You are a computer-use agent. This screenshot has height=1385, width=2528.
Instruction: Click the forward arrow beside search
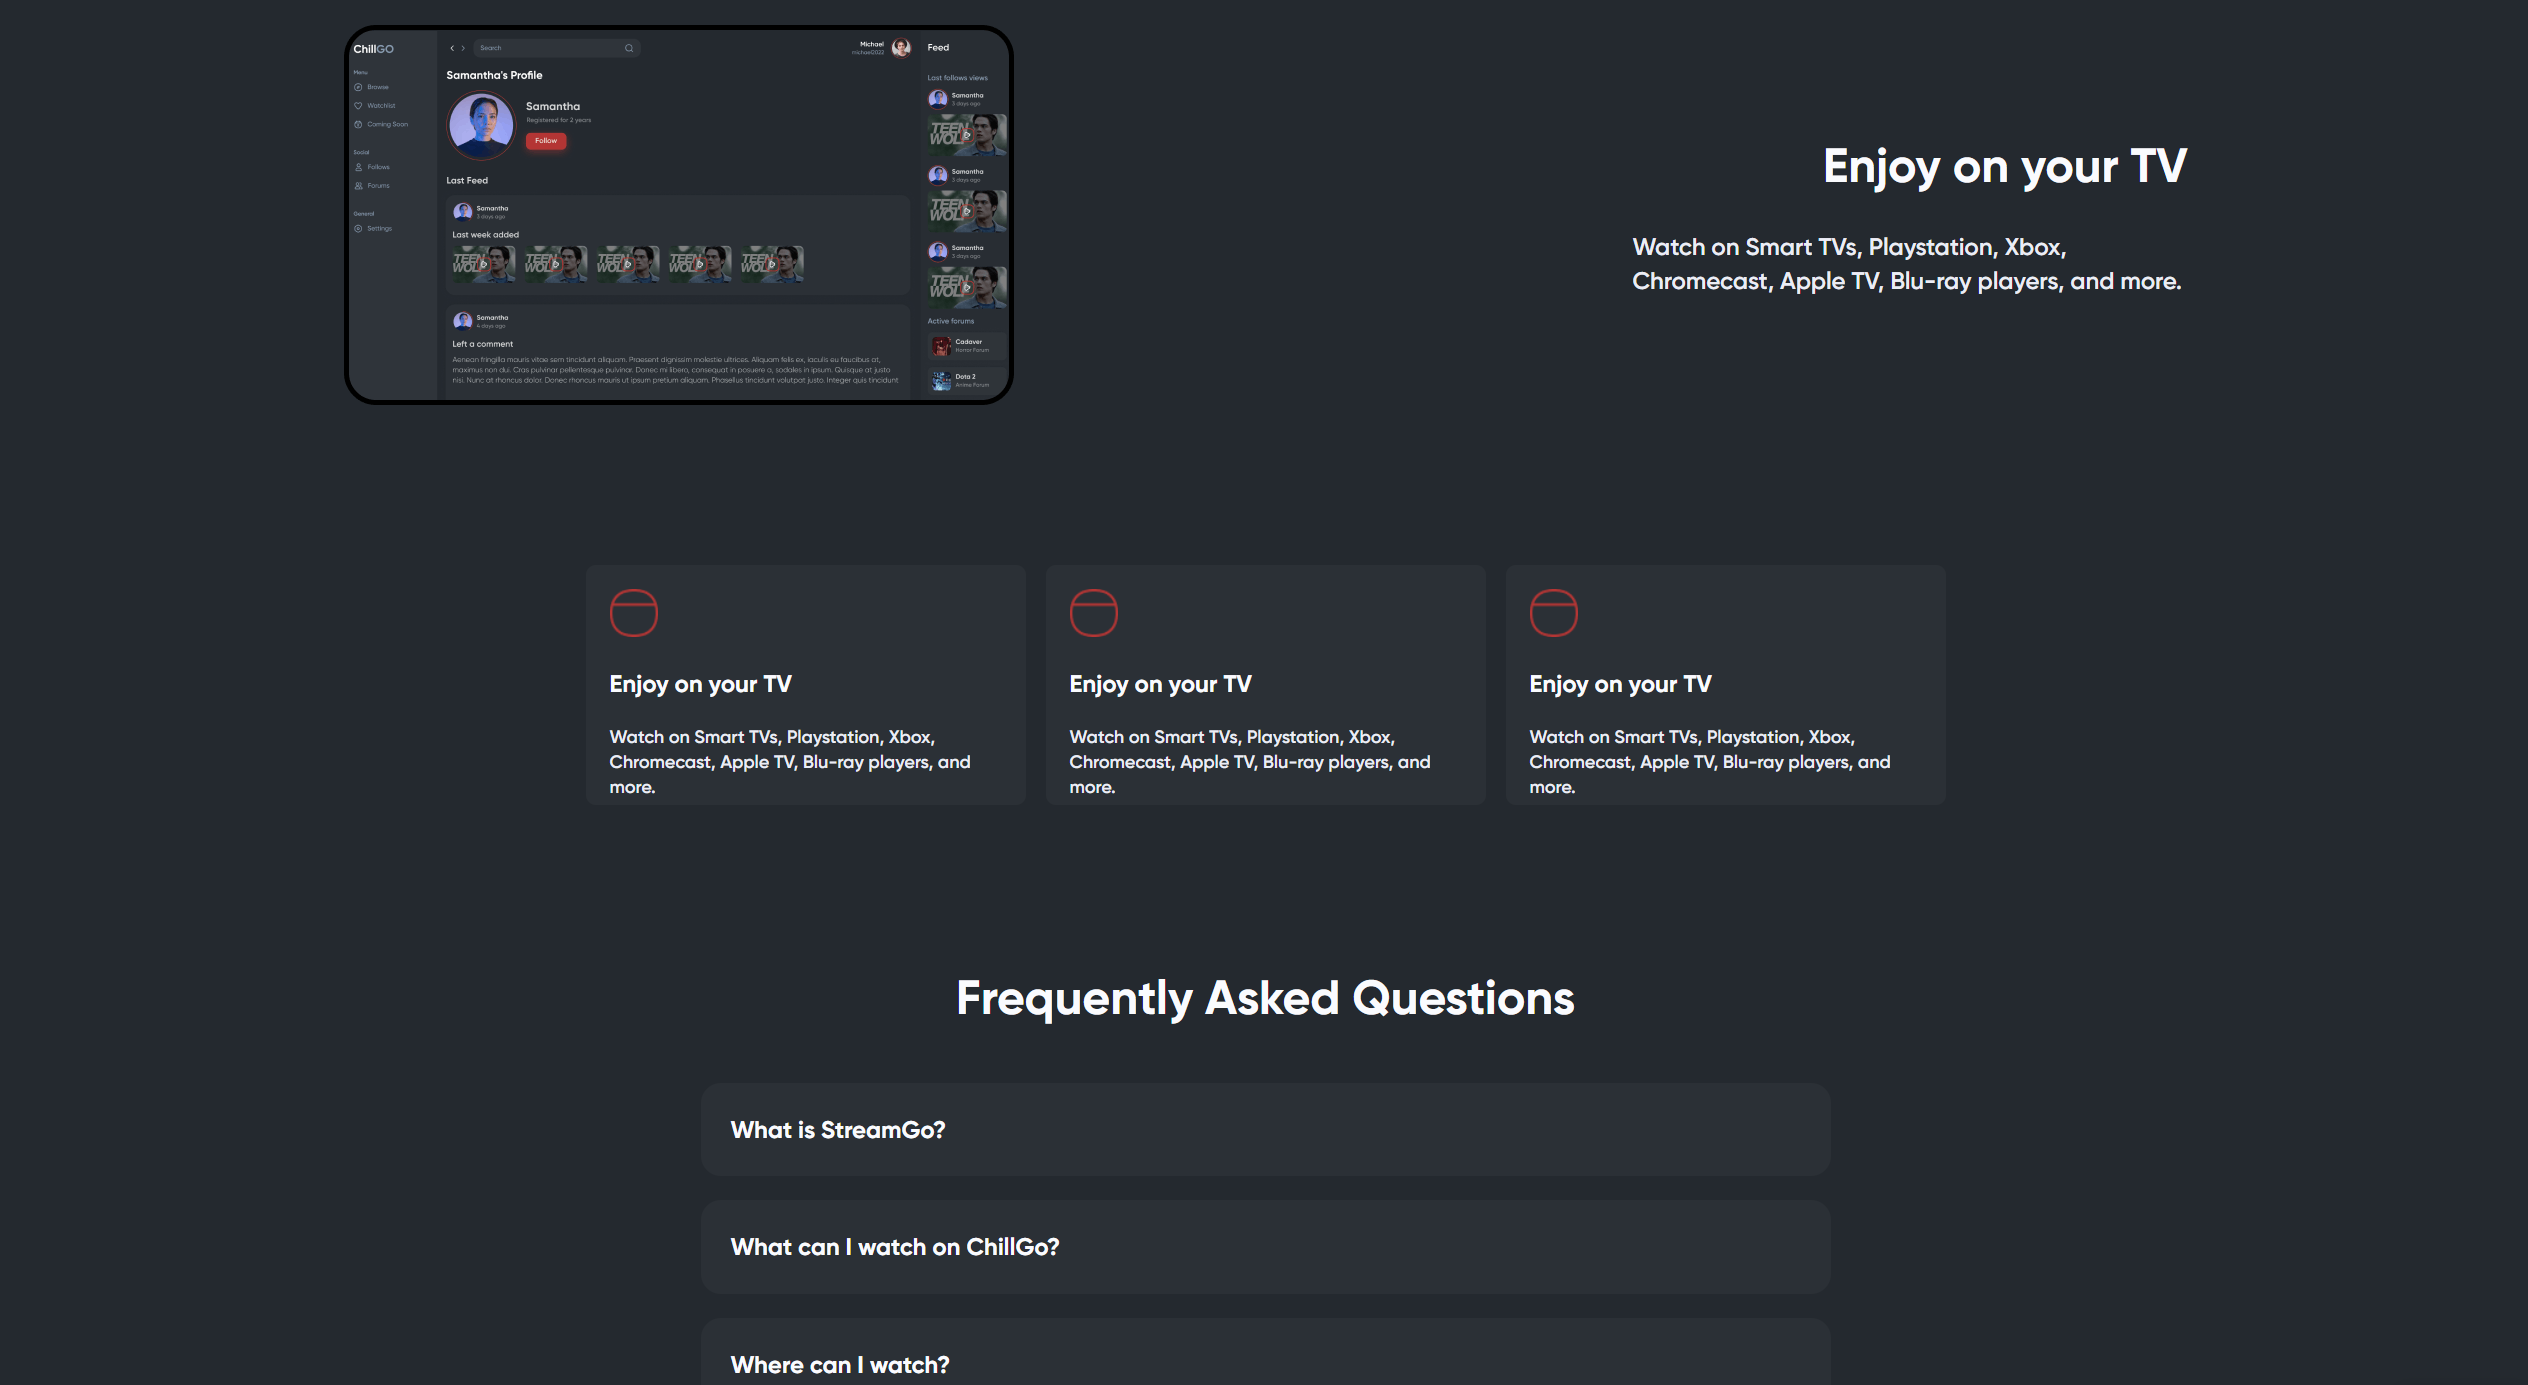463,48
